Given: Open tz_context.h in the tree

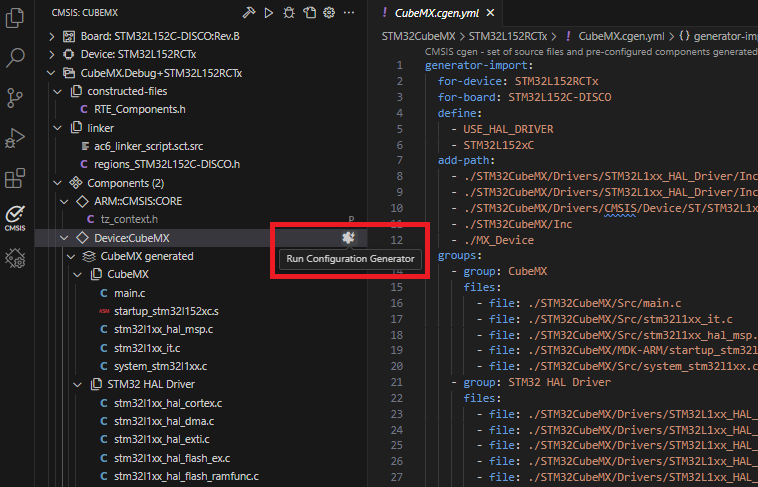Looking at the screenshot, I should tap(129, 220).
